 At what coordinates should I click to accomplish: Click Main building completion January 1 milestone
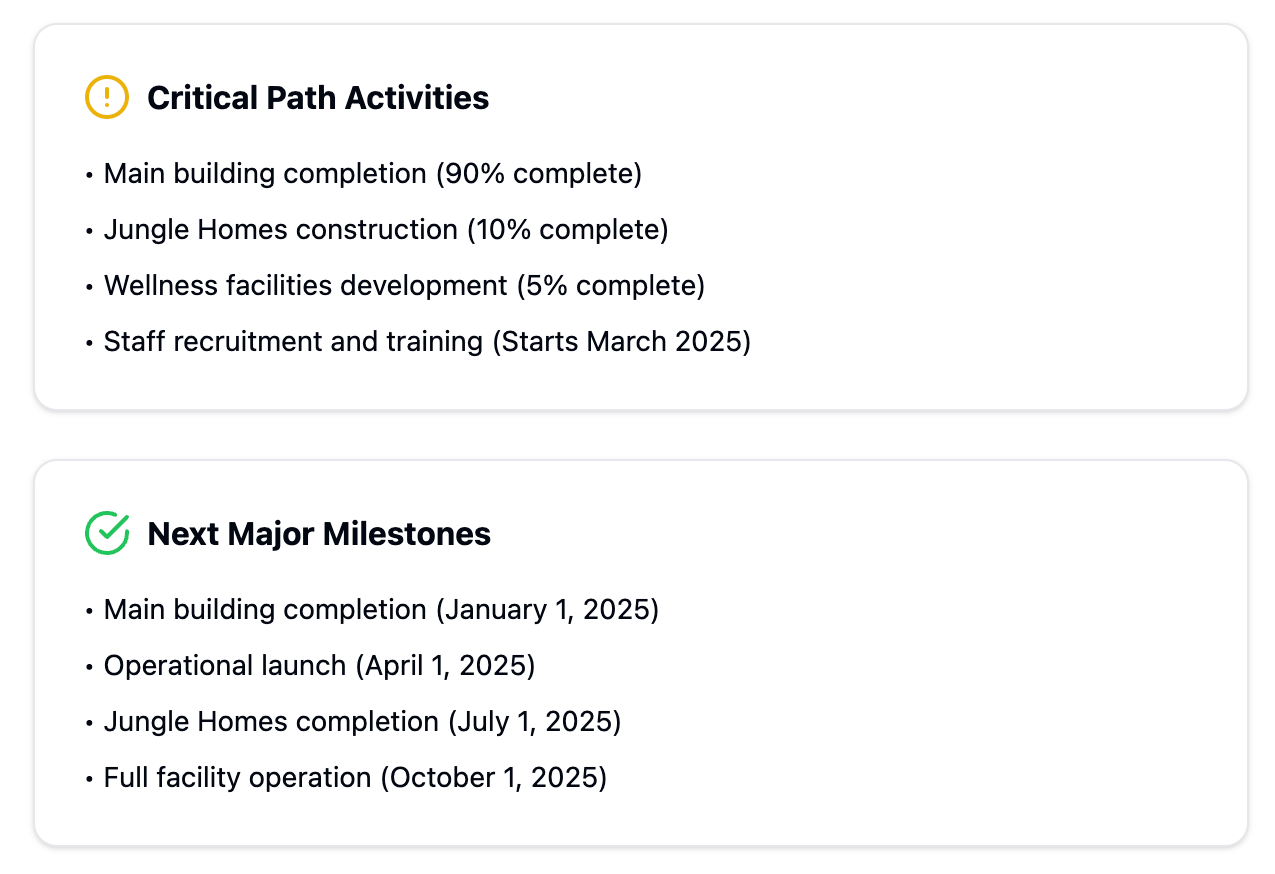tap(382, 610)
